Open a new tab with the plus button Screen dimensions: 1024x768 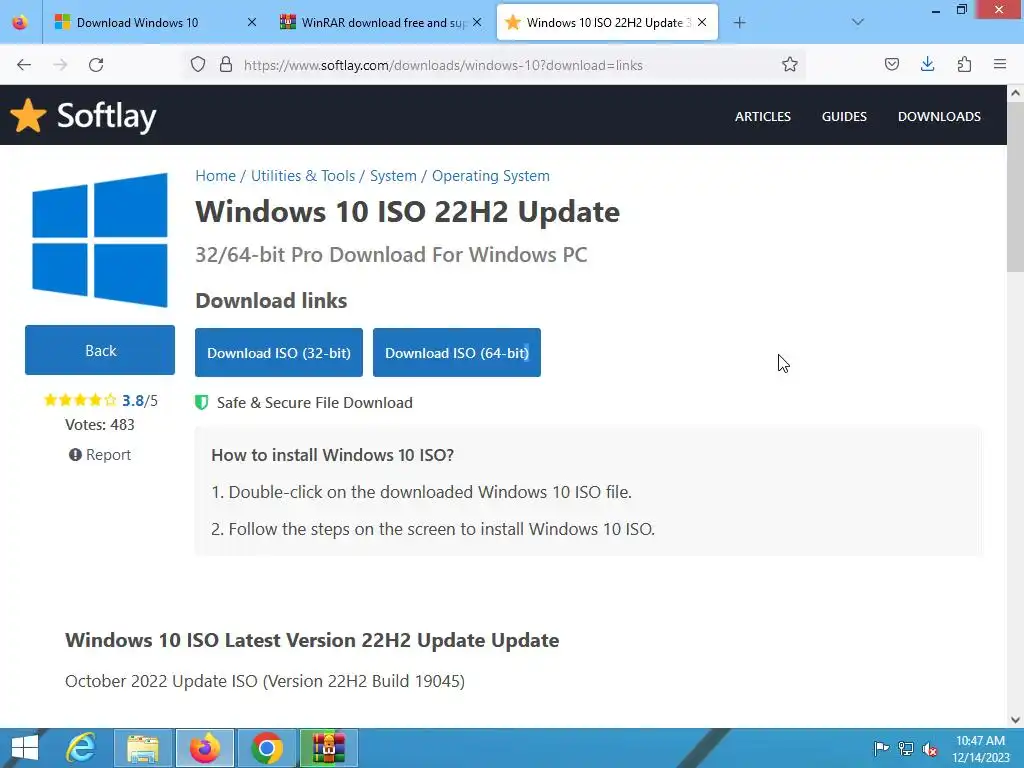[739, 23]
